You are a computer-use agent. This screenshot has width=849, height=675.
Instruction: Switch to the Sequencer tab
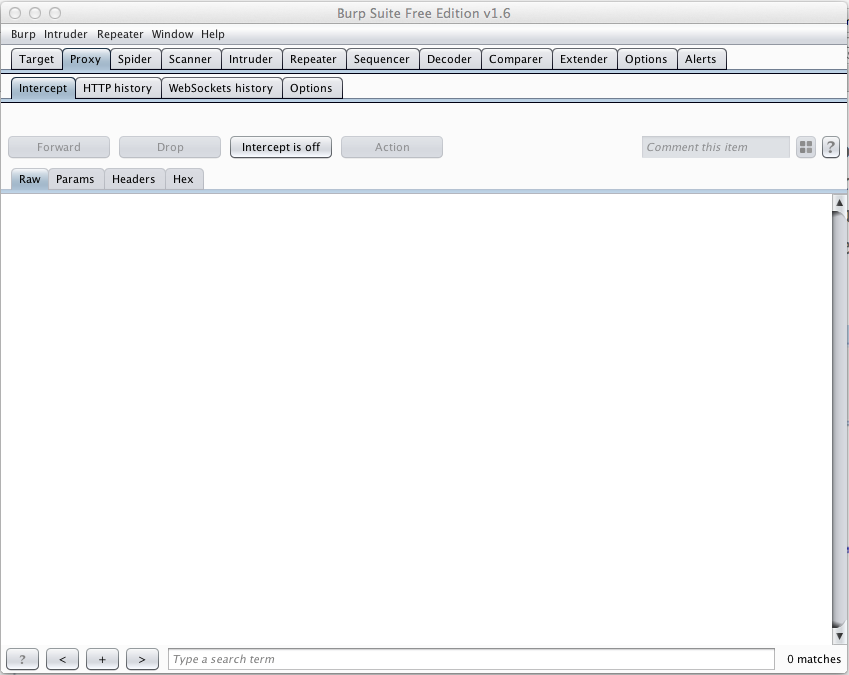tap(382, 59)
